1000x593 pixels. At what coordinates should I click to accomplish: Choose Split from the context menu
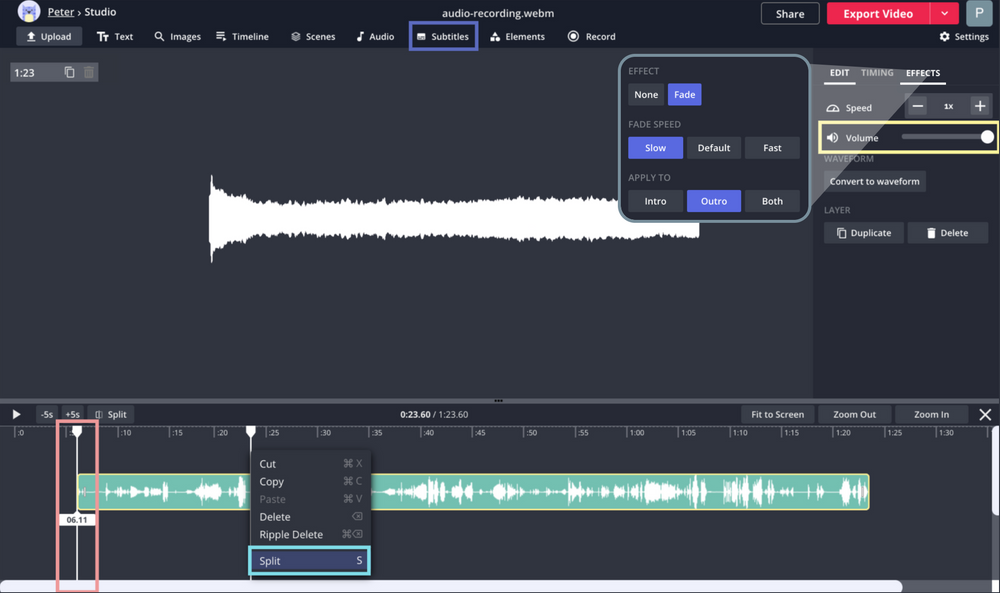[x=309, y=560]
